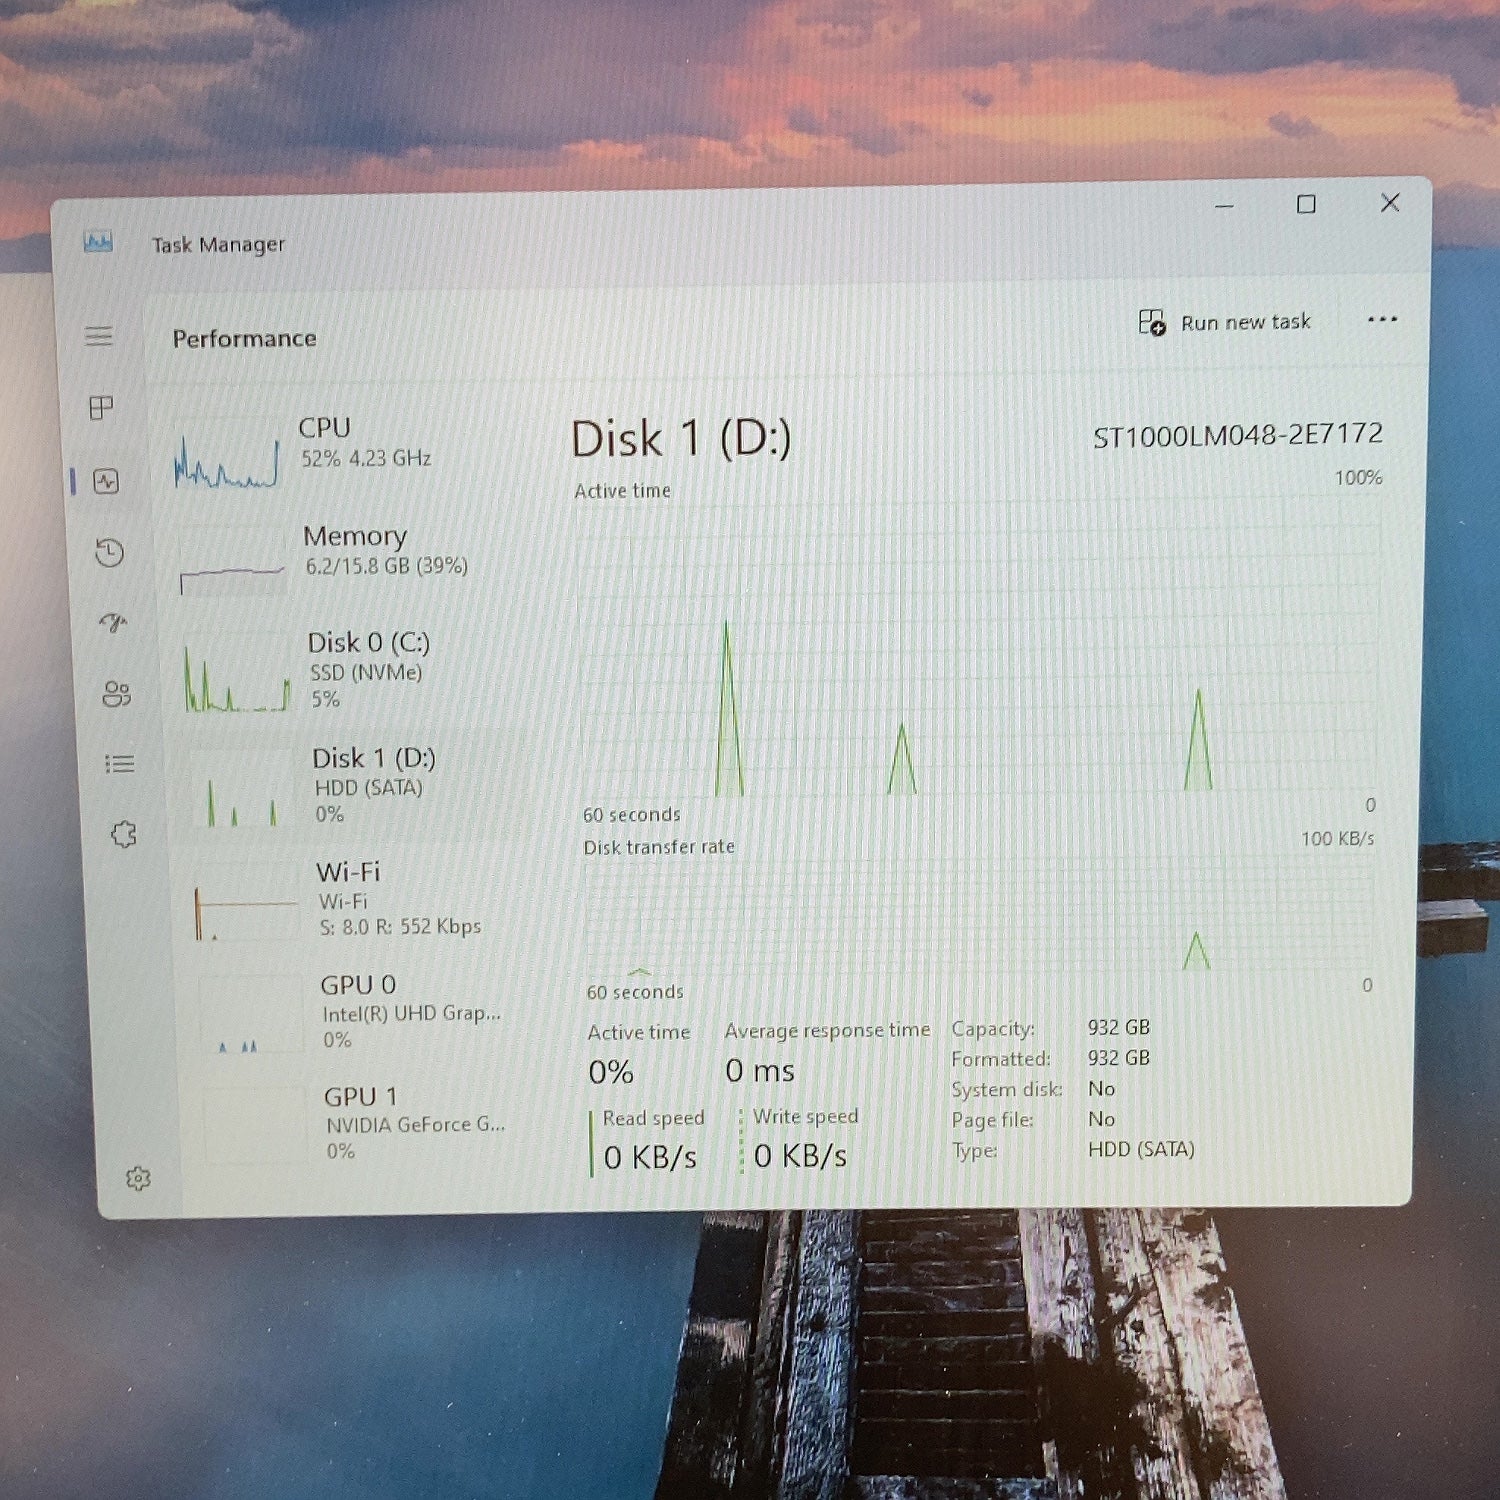Image resolution: width=1500 pixels, height=1500 pixels.
Task: Click the Task Manager app icon in title bar
Action: tap(98, 242)
